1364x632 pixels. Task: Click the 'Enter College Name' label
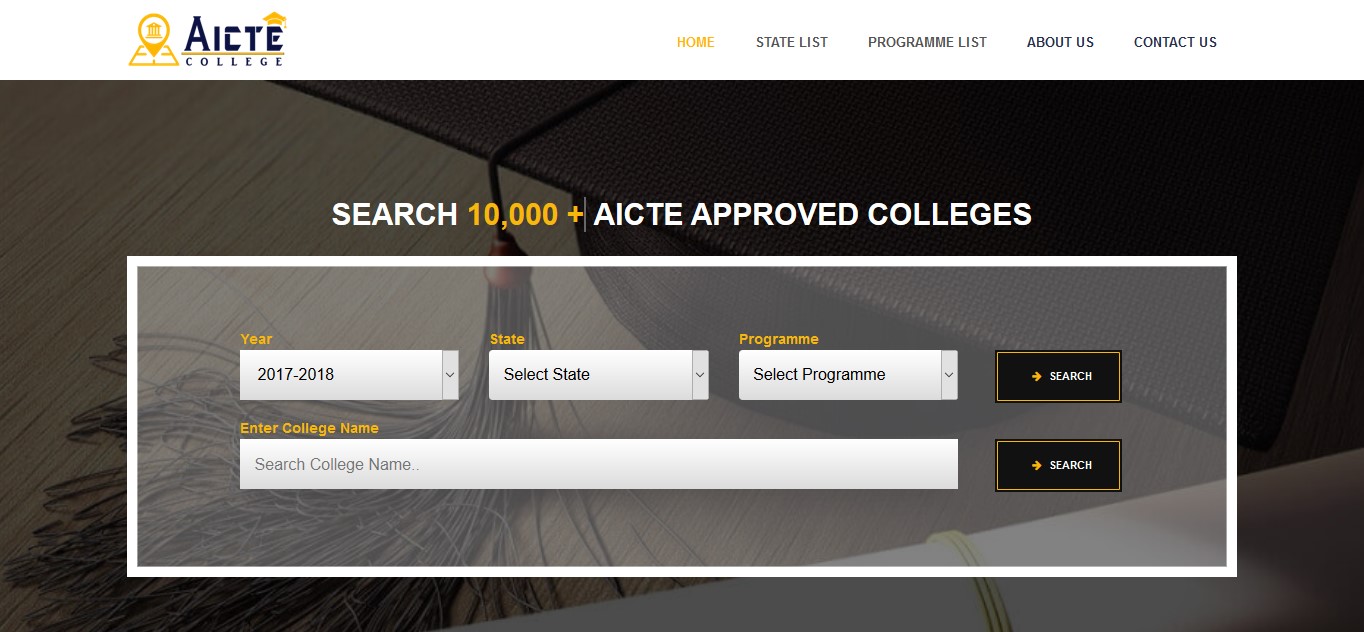pyautogui.click(x=309, y=428)
